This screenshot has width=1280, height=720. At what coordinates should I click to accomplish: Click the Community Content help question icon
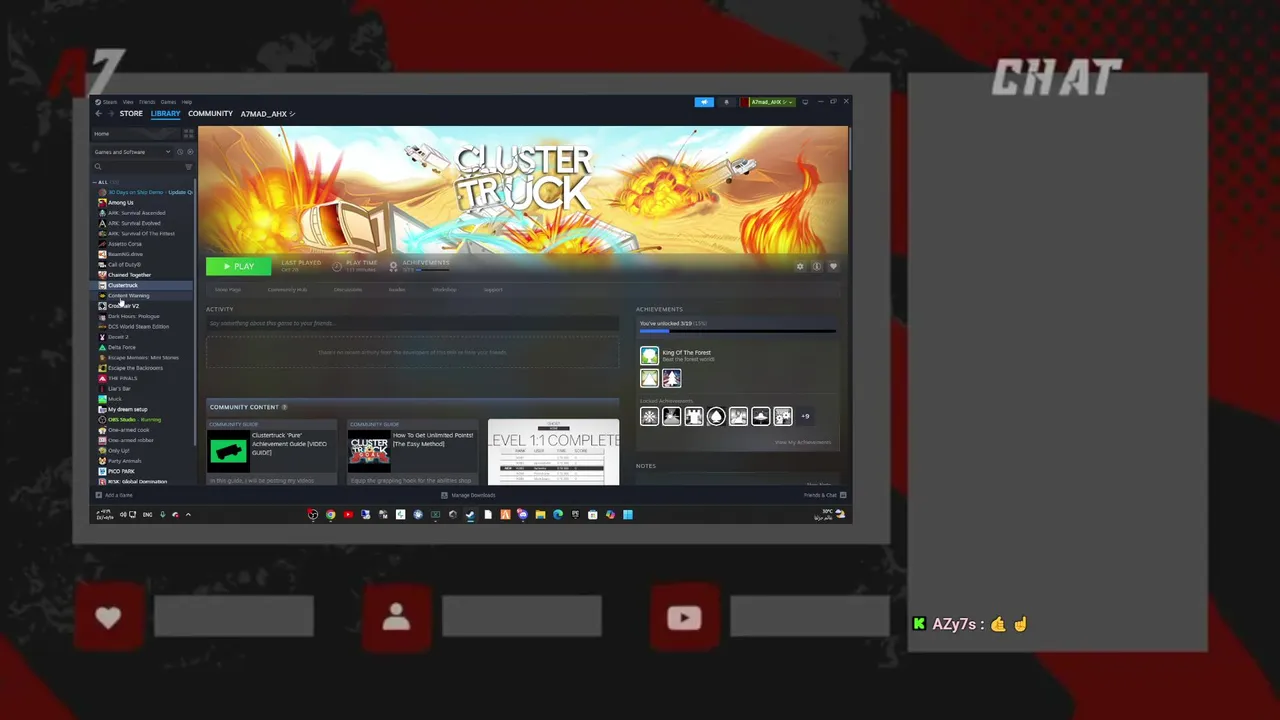(284, 407)
